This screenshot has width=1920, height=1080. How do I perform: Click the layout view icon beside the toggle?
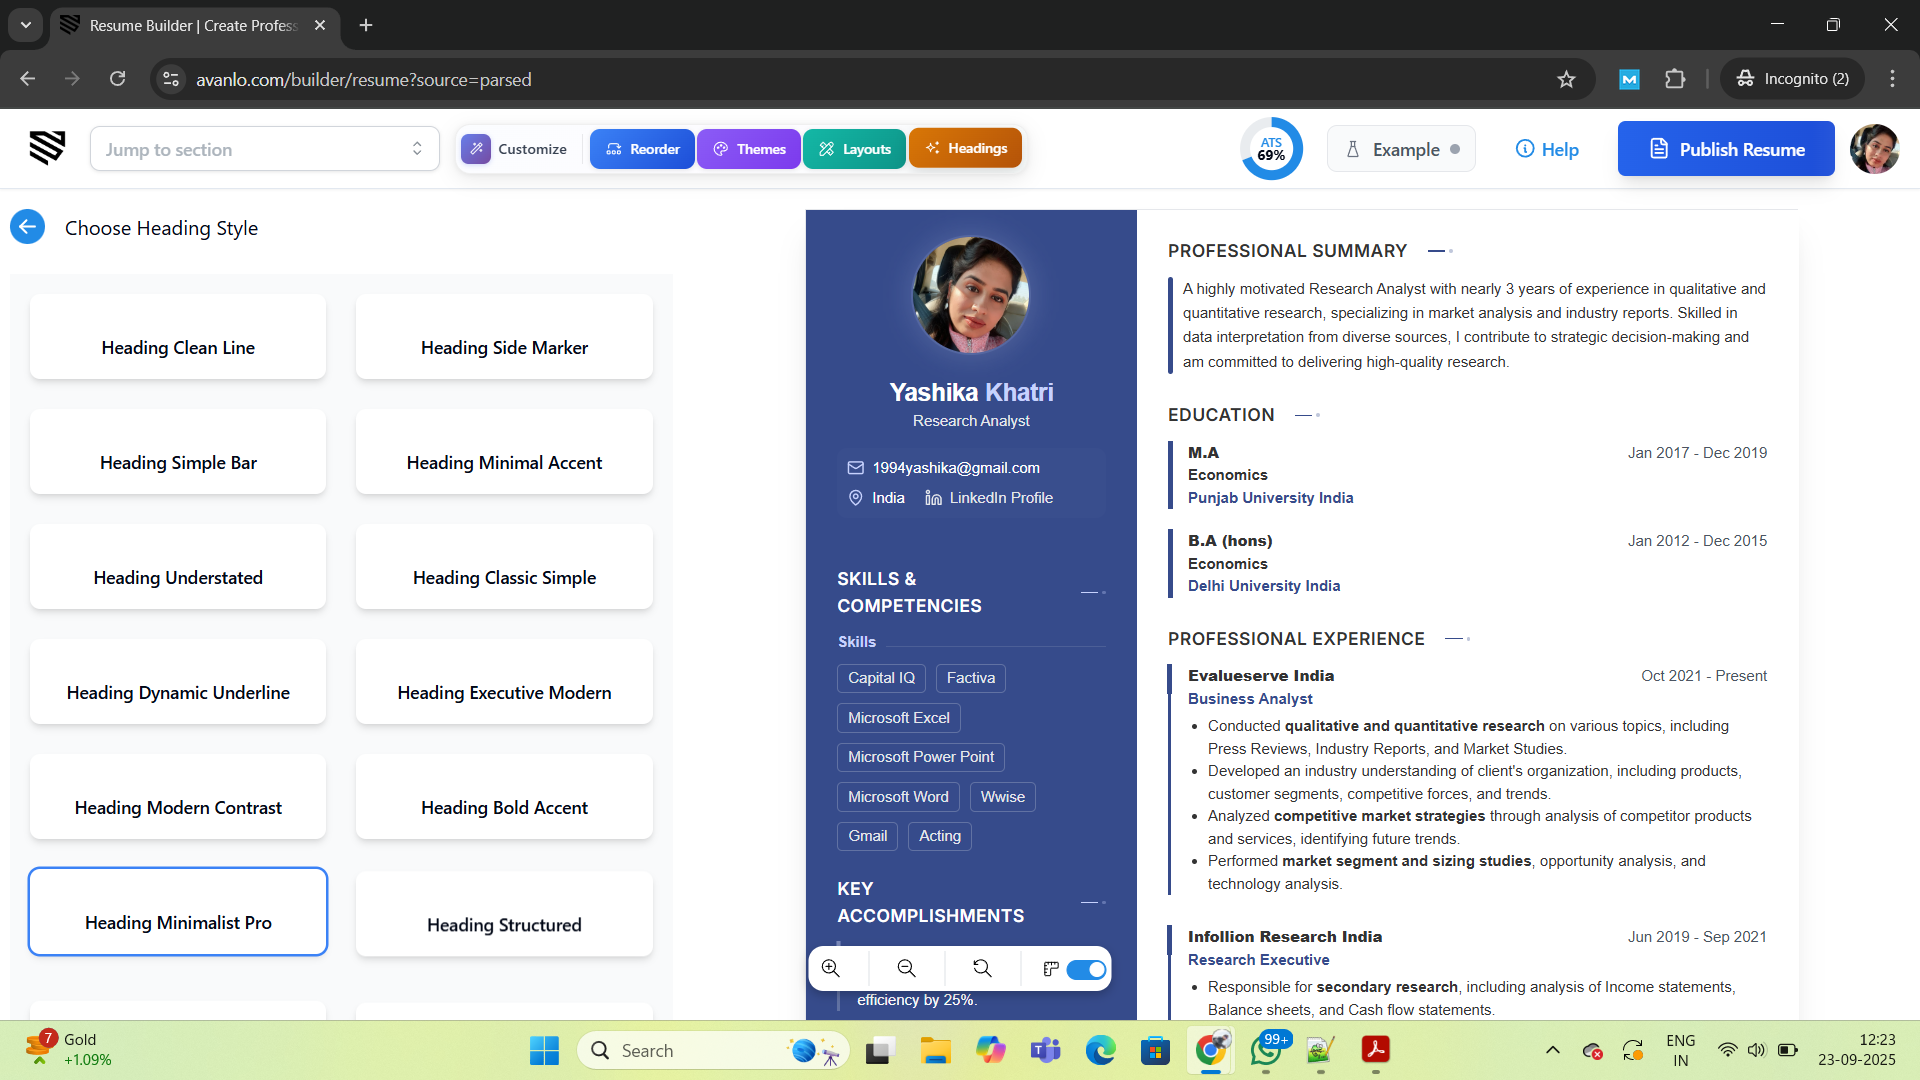point(1051,969)
